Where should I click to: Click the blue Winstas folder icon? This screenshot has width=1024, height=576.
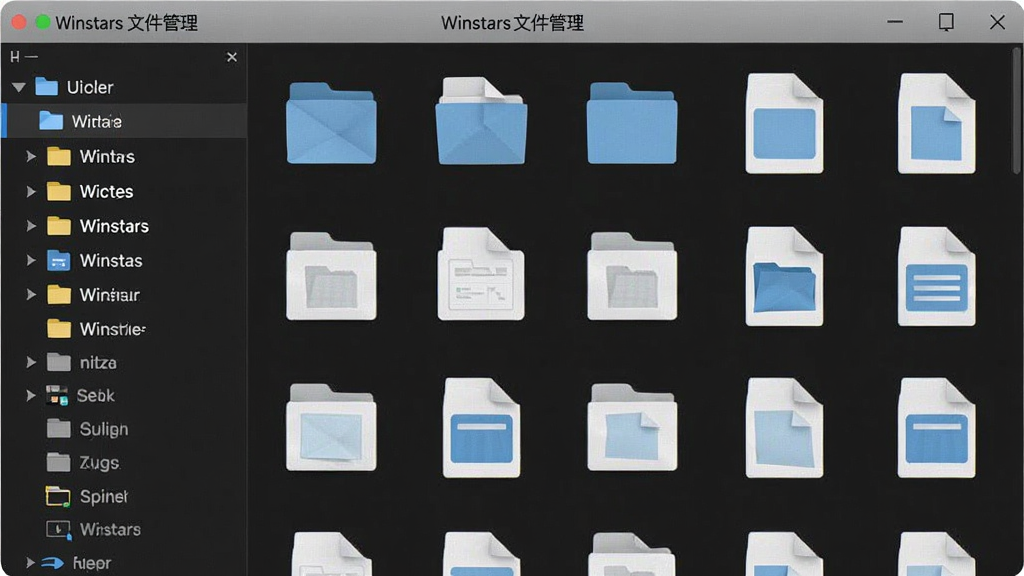59,261
